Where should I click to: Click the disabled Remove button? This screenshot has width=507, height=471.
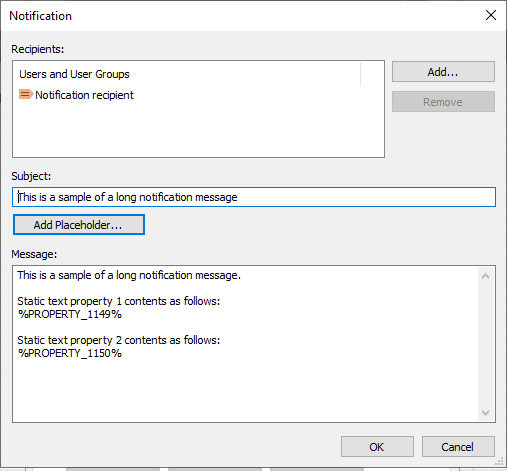click(x=443, y=102)
